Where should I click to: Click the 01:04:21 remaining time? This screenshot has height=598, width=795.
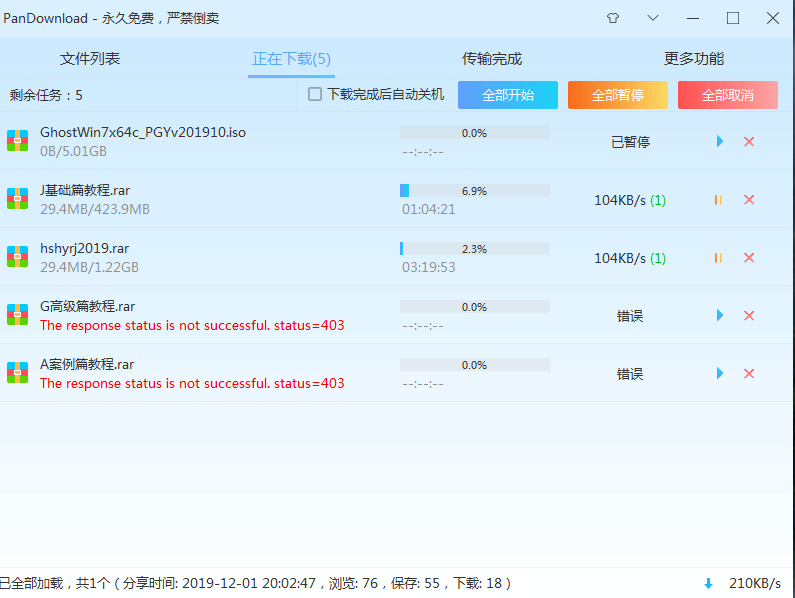pyautogui.click(x=428, y=209)
